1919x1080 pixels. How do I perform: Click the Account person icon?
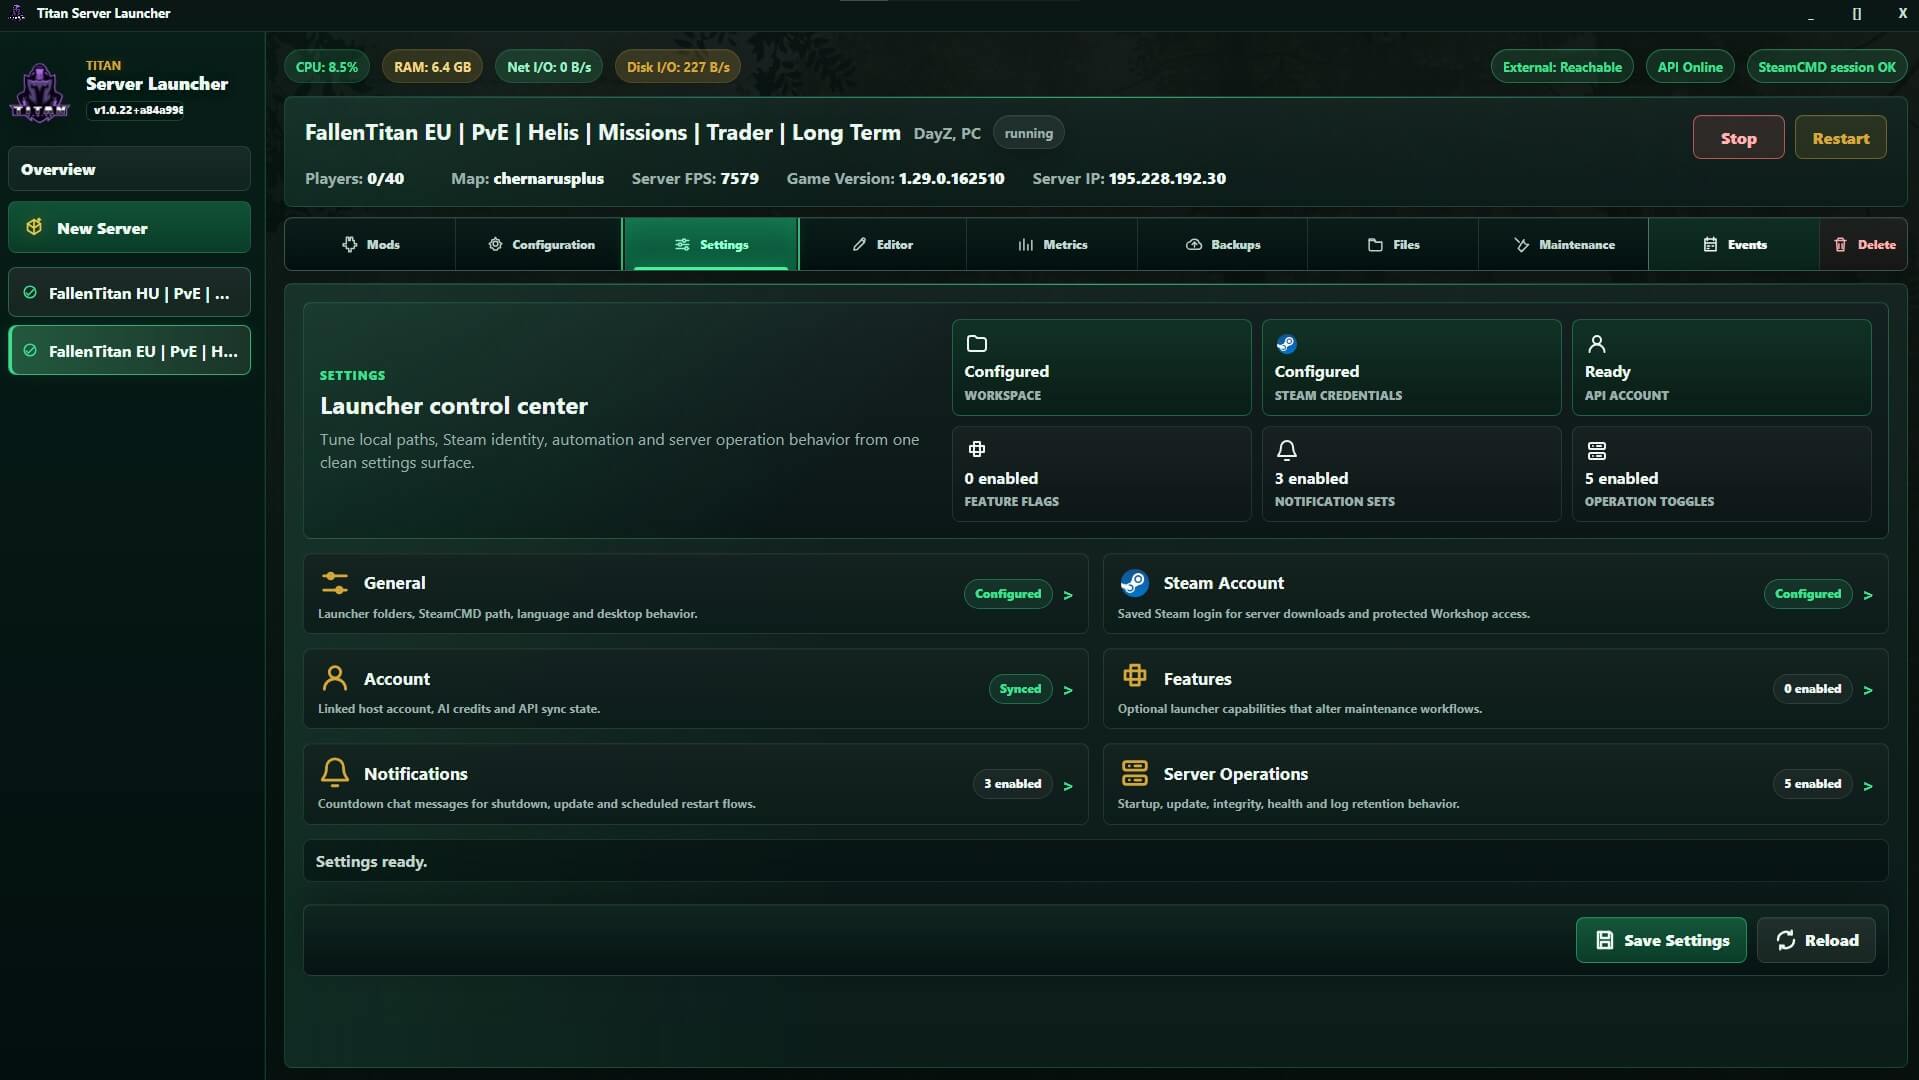(335, 678)
